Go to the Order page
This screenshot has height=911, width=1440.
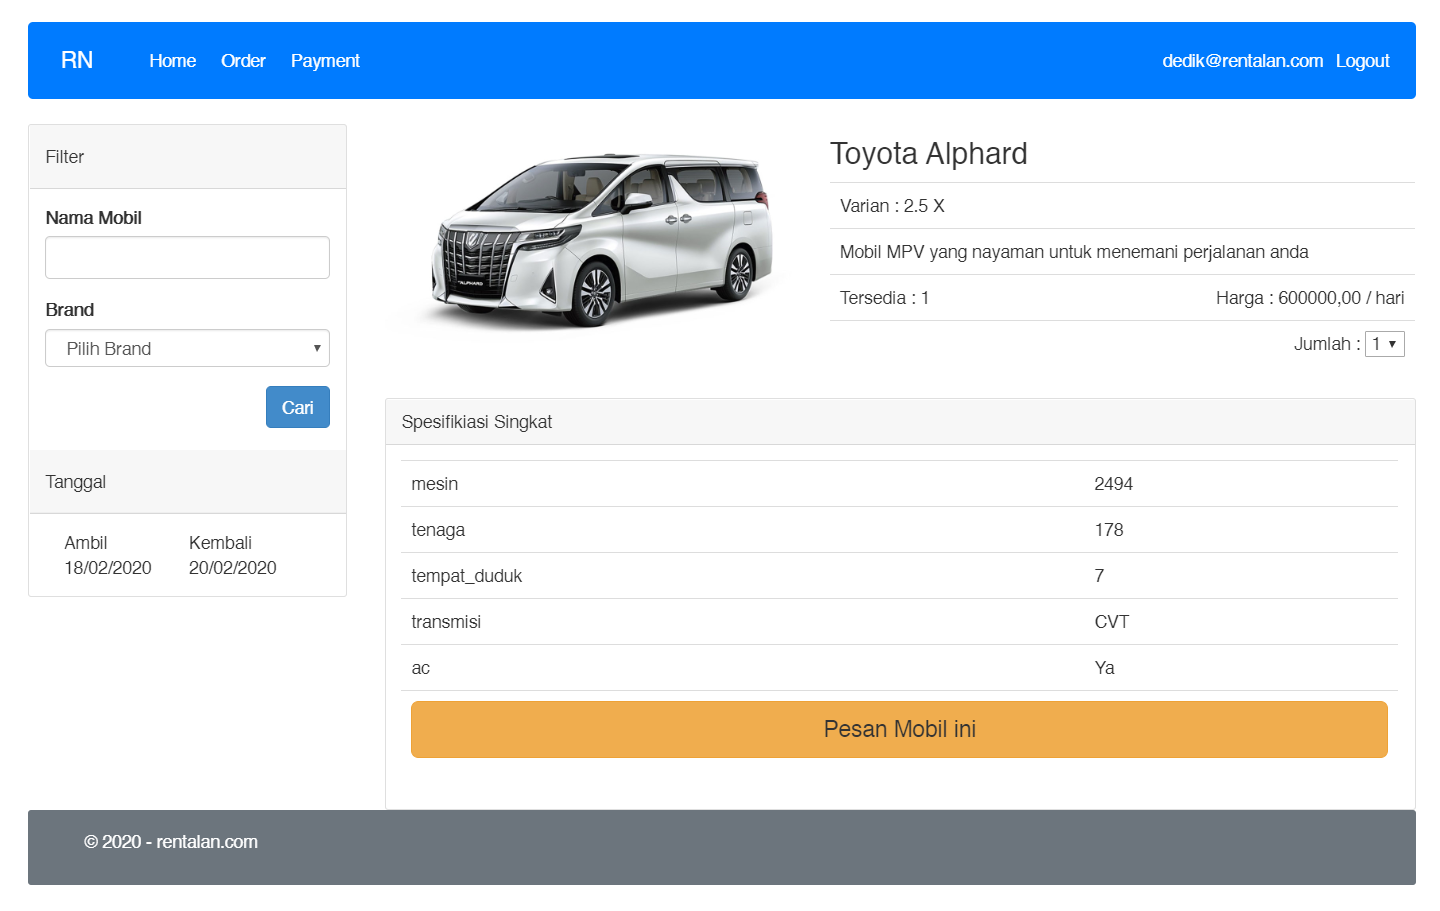(x=243, y=61)
